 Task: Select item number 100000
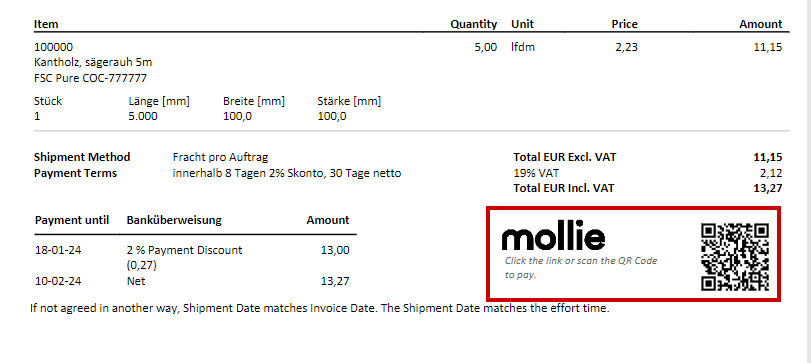point(53,47)
